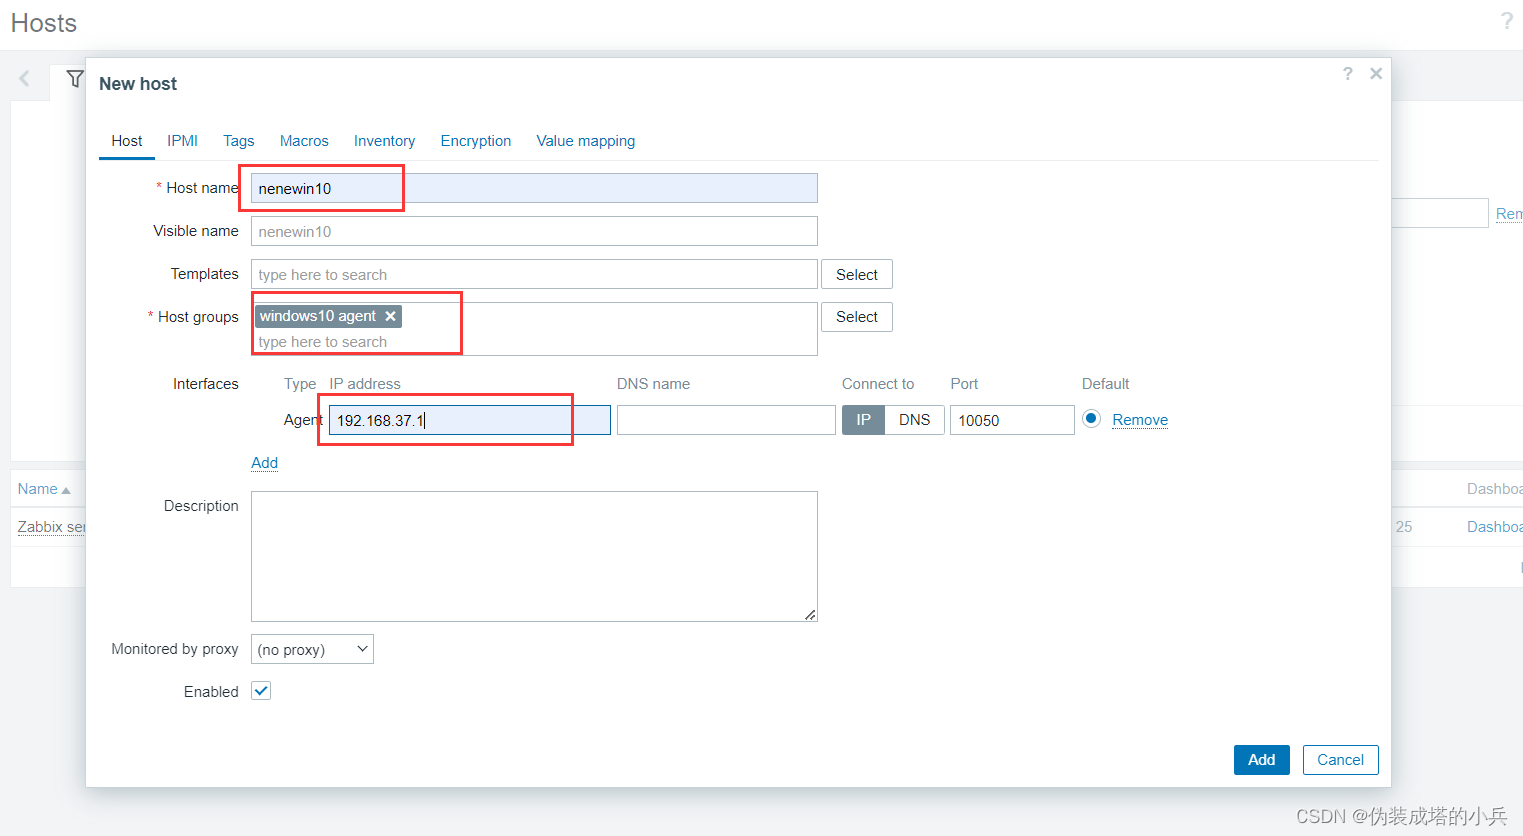Click the Visible name input field
This screenshot has height=836, width=1523.
pyautogui.click(x=534, y=231)
